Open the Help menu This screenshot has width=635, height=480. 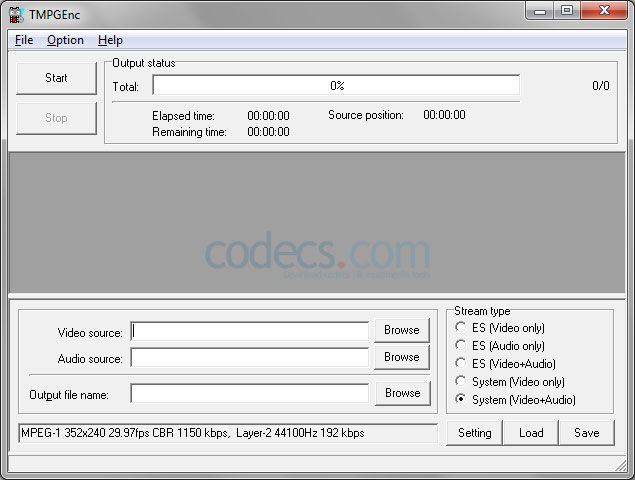(x=110, y=40)
